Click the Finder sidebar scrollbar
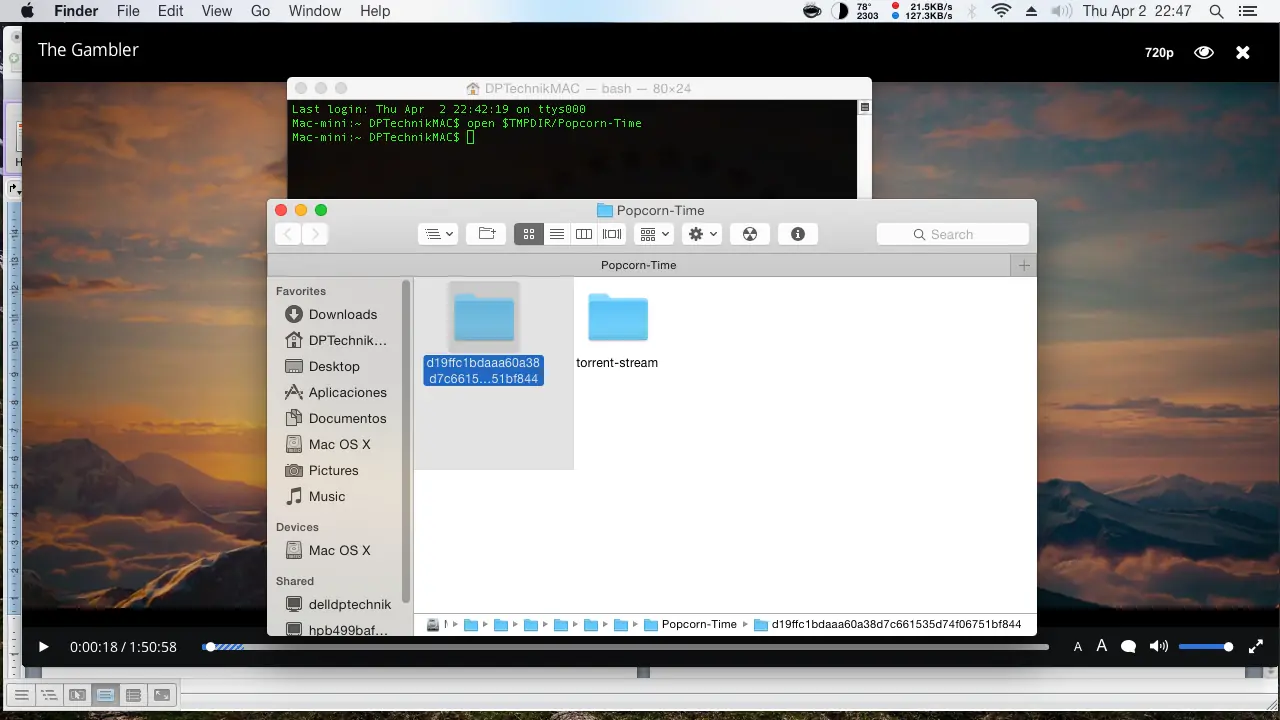The width and height of the screenshot is (1280, 720). tap(406, 440)
